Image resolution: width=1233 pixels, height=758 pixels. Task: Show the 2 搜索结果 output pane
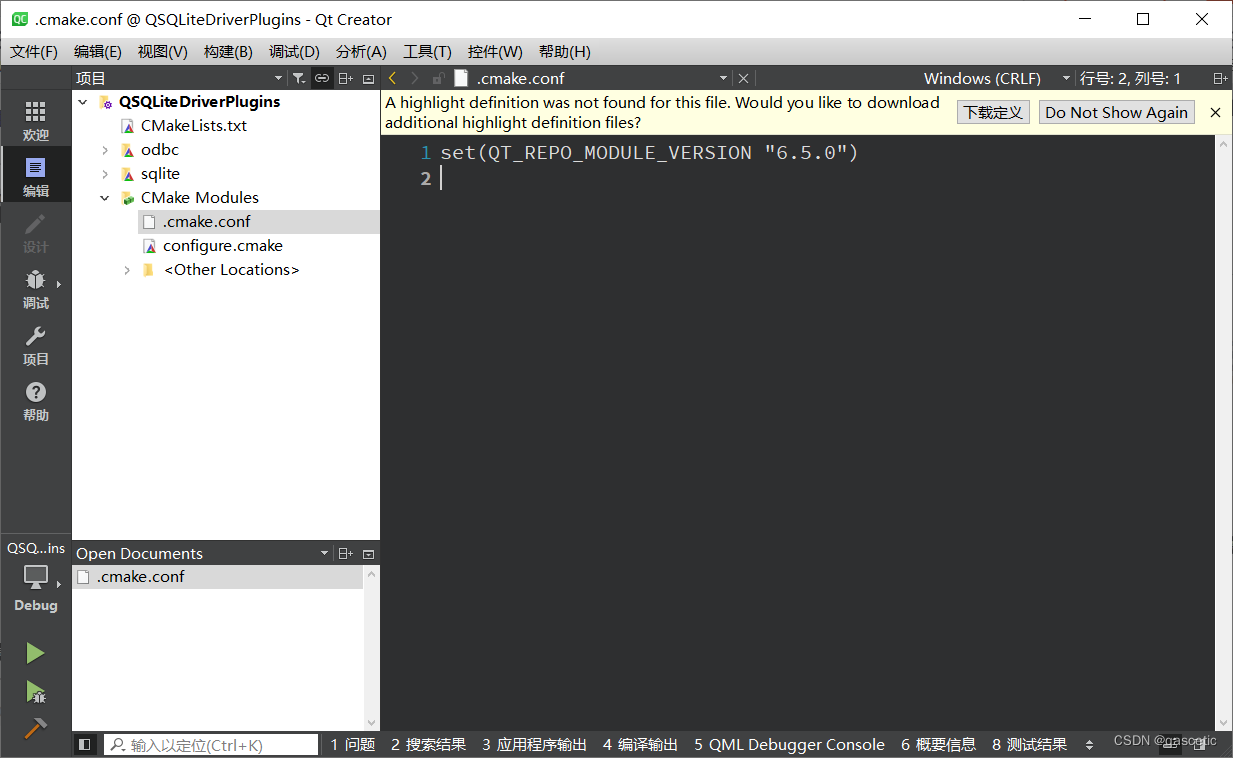point(428,744)
